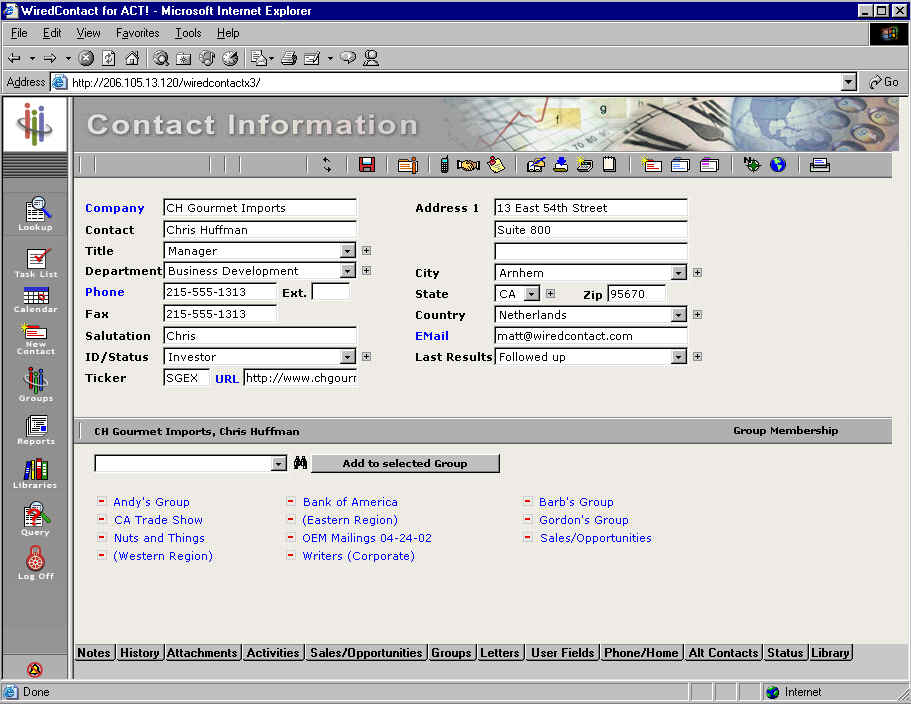Open Groups from the left sidebar
The image size is (911, 704).
(35, 385)
